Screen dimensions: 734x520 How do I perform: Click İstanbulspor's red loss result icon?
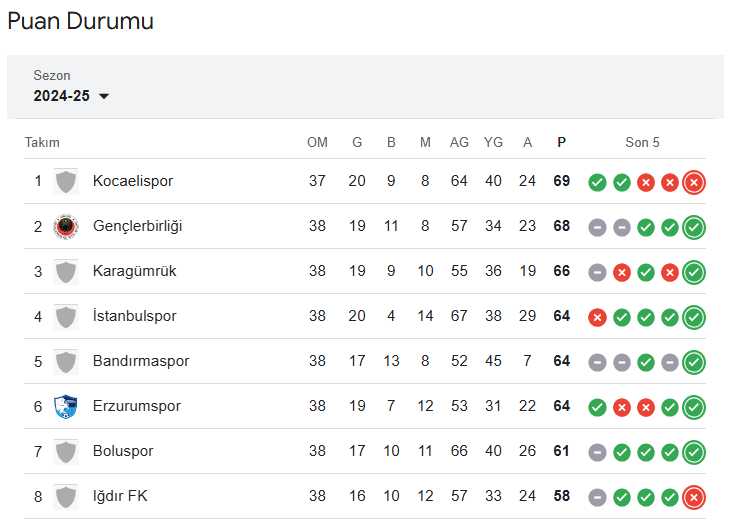597,318
